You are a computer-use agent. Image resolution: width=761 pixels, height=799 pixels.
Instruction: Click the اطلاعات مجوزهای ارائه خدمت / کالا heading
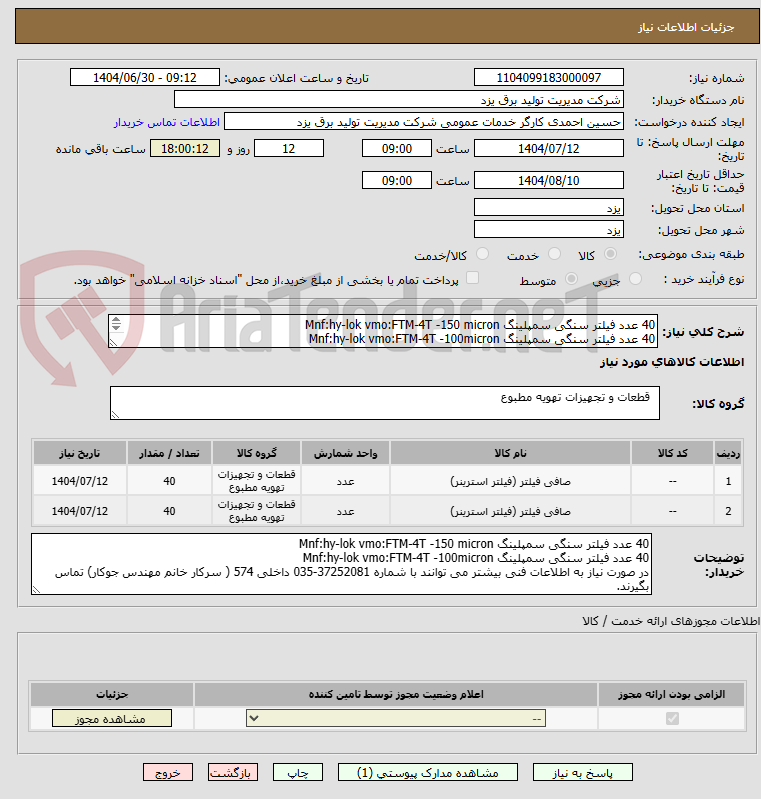pyautogui.click(x=671, y=621)
